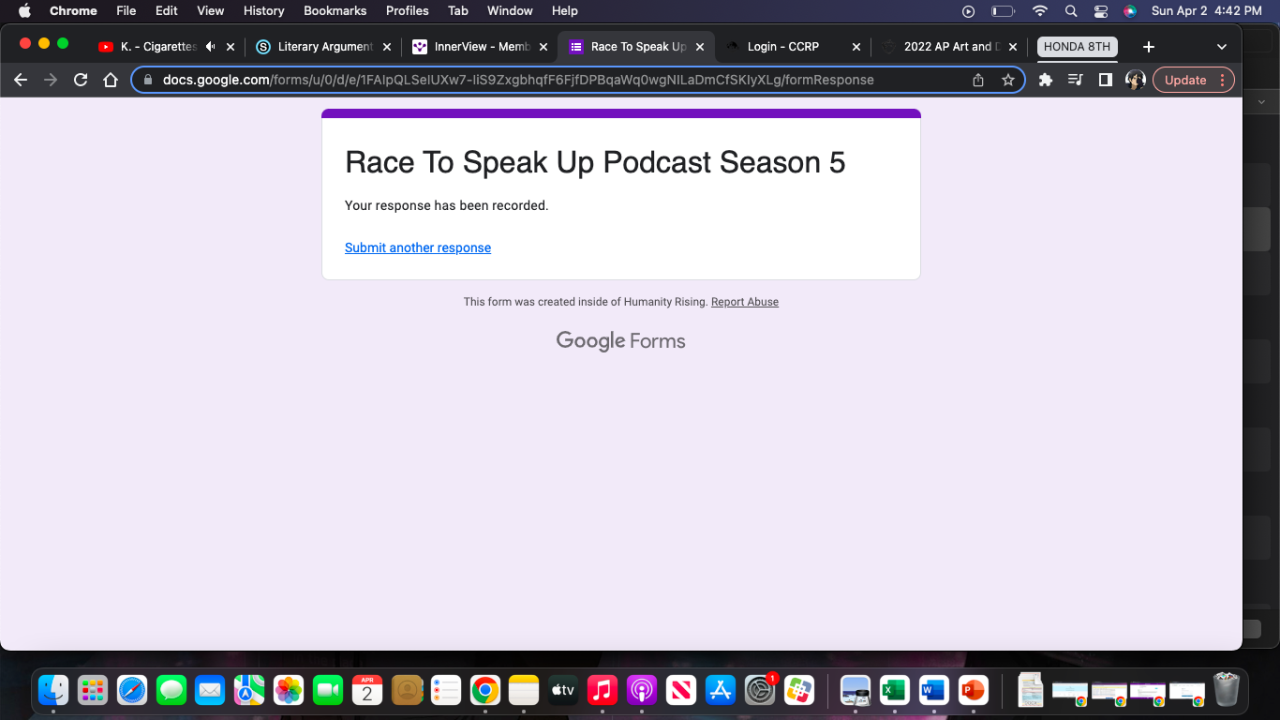Open Mail from the Dock
The width and height of the screenshot is (1280, 720).
[x=210, y=690]
